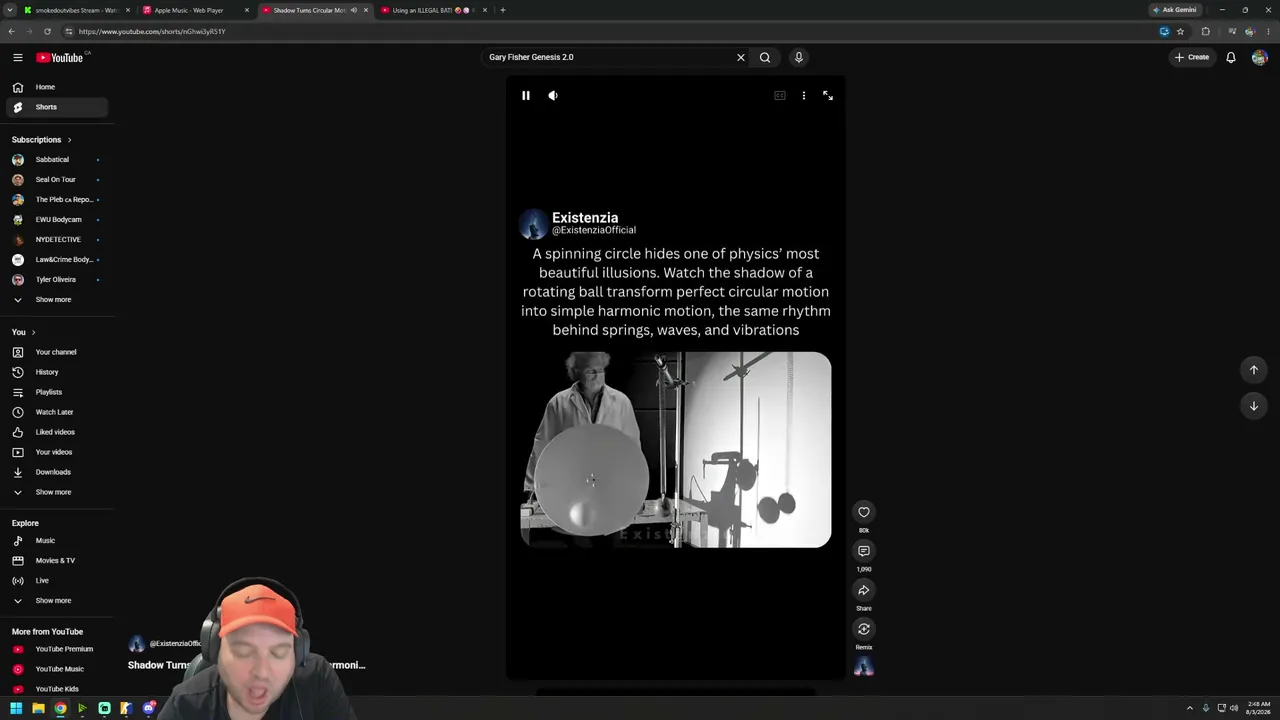Screen dimensions: 1280x720
Task: Toggle closed captions on the Short
Action: click(x=780, y=96)
